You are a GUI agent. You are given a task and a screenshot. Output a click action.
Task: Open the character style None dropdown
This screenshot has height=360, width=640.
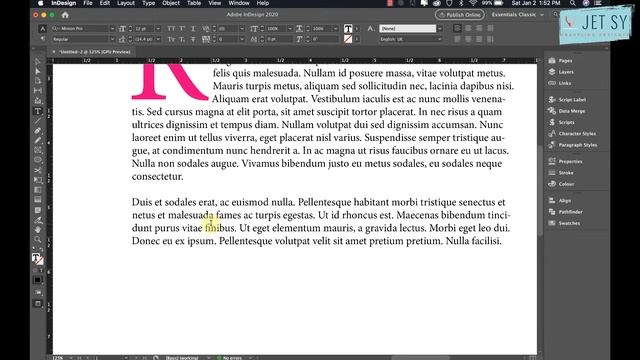(439, 29)
